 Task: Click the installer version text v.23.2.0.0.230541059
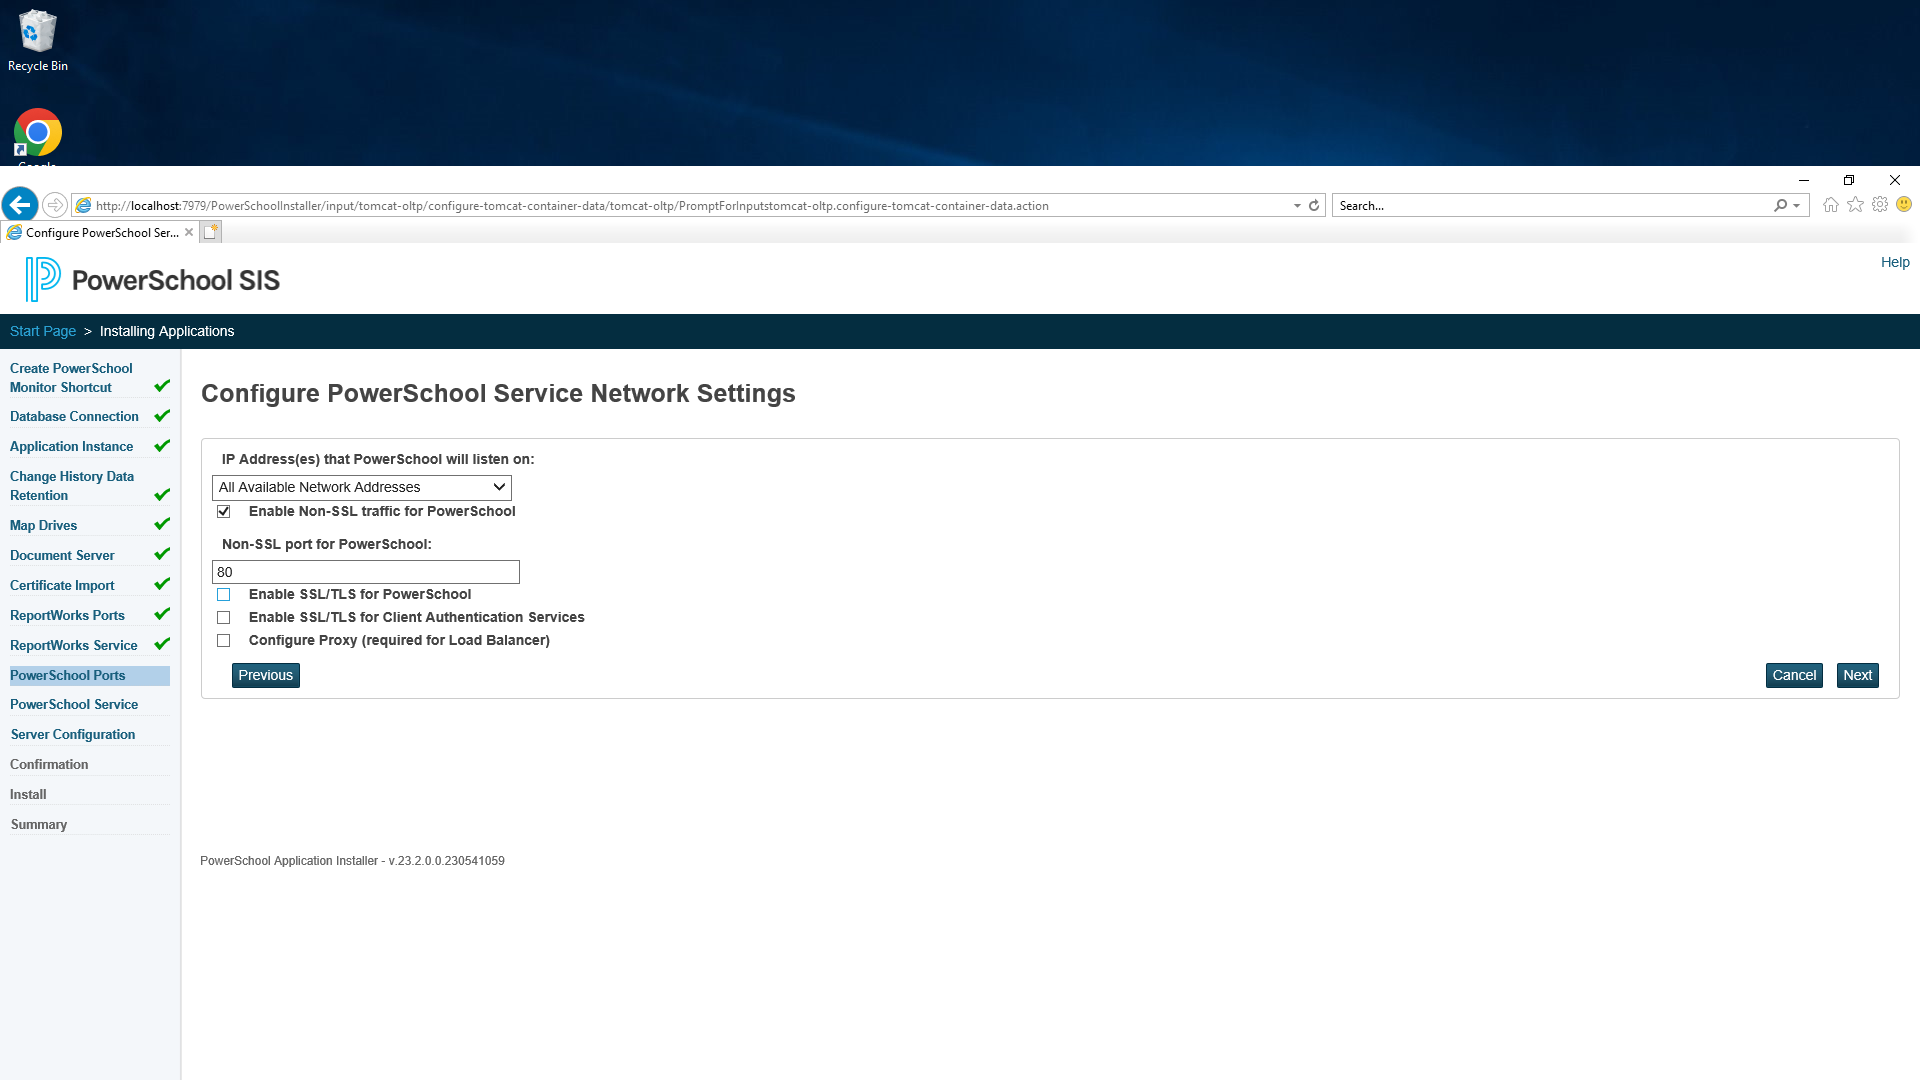click(x=446, y=860)
